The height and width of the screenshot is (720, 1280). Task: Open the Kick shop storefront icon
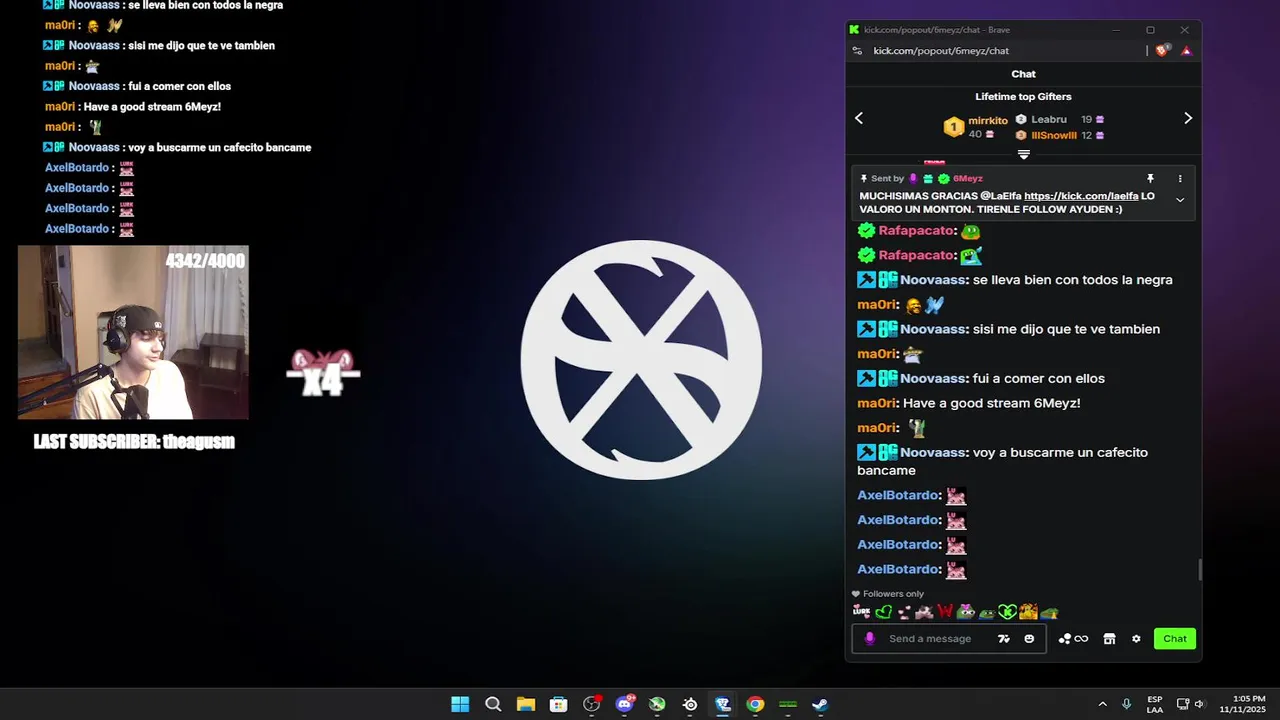click(x=1109, y=639)
